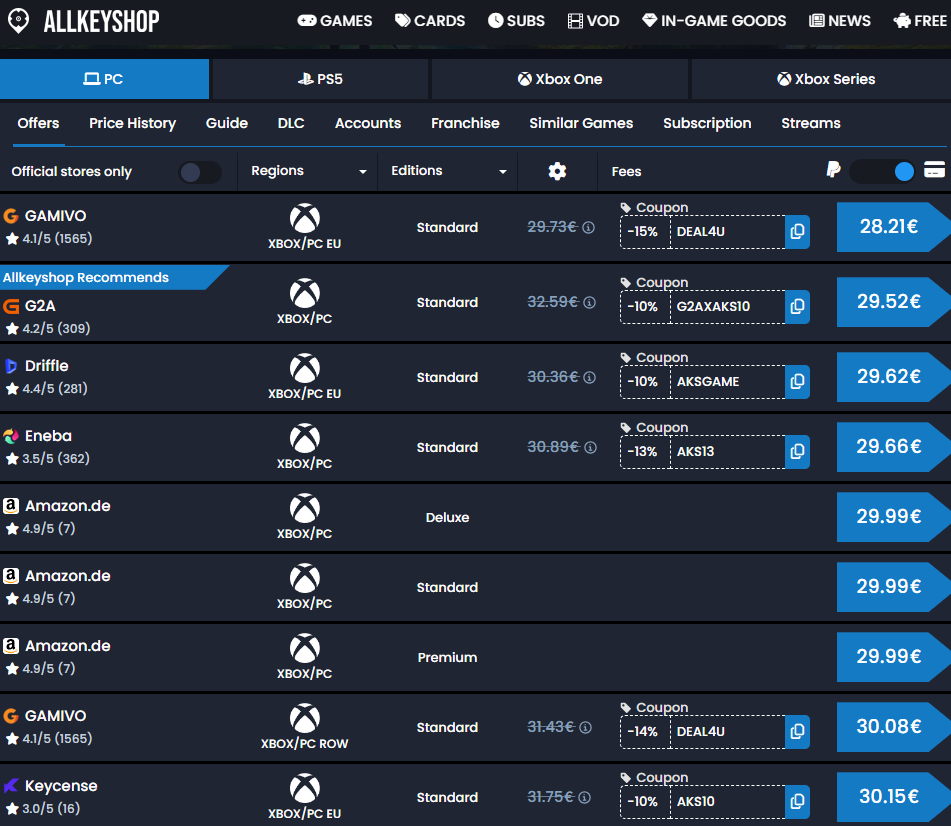
Task: Select the PS5 platform tab
Action: tap(320, 79)
